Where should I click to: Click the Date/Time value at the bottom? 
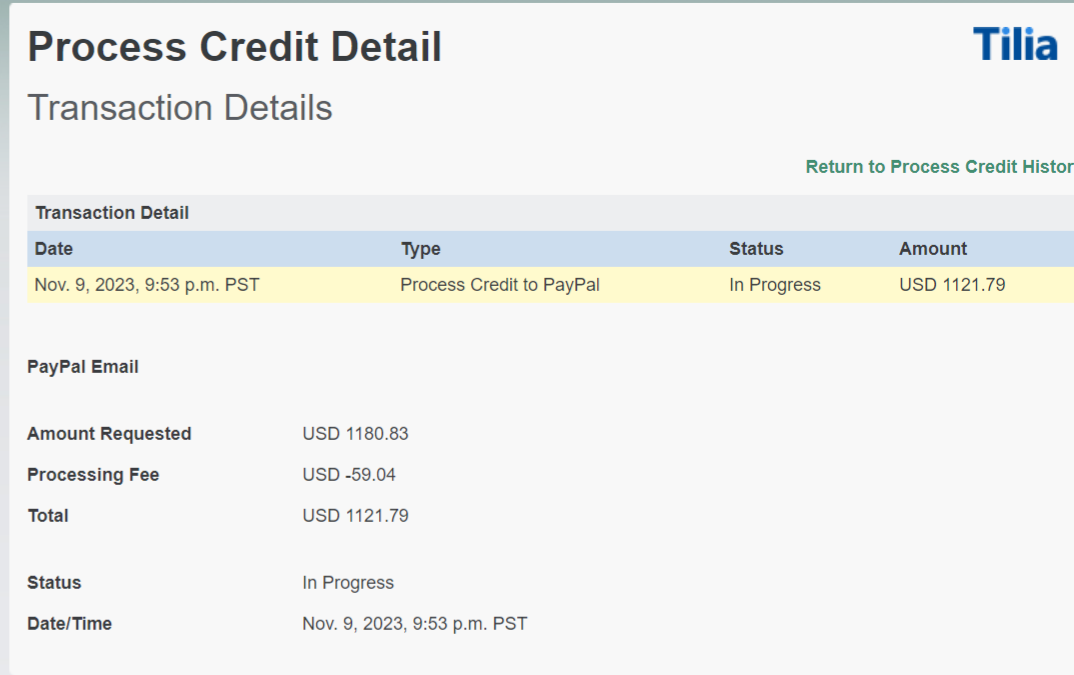tap(415, 624)
